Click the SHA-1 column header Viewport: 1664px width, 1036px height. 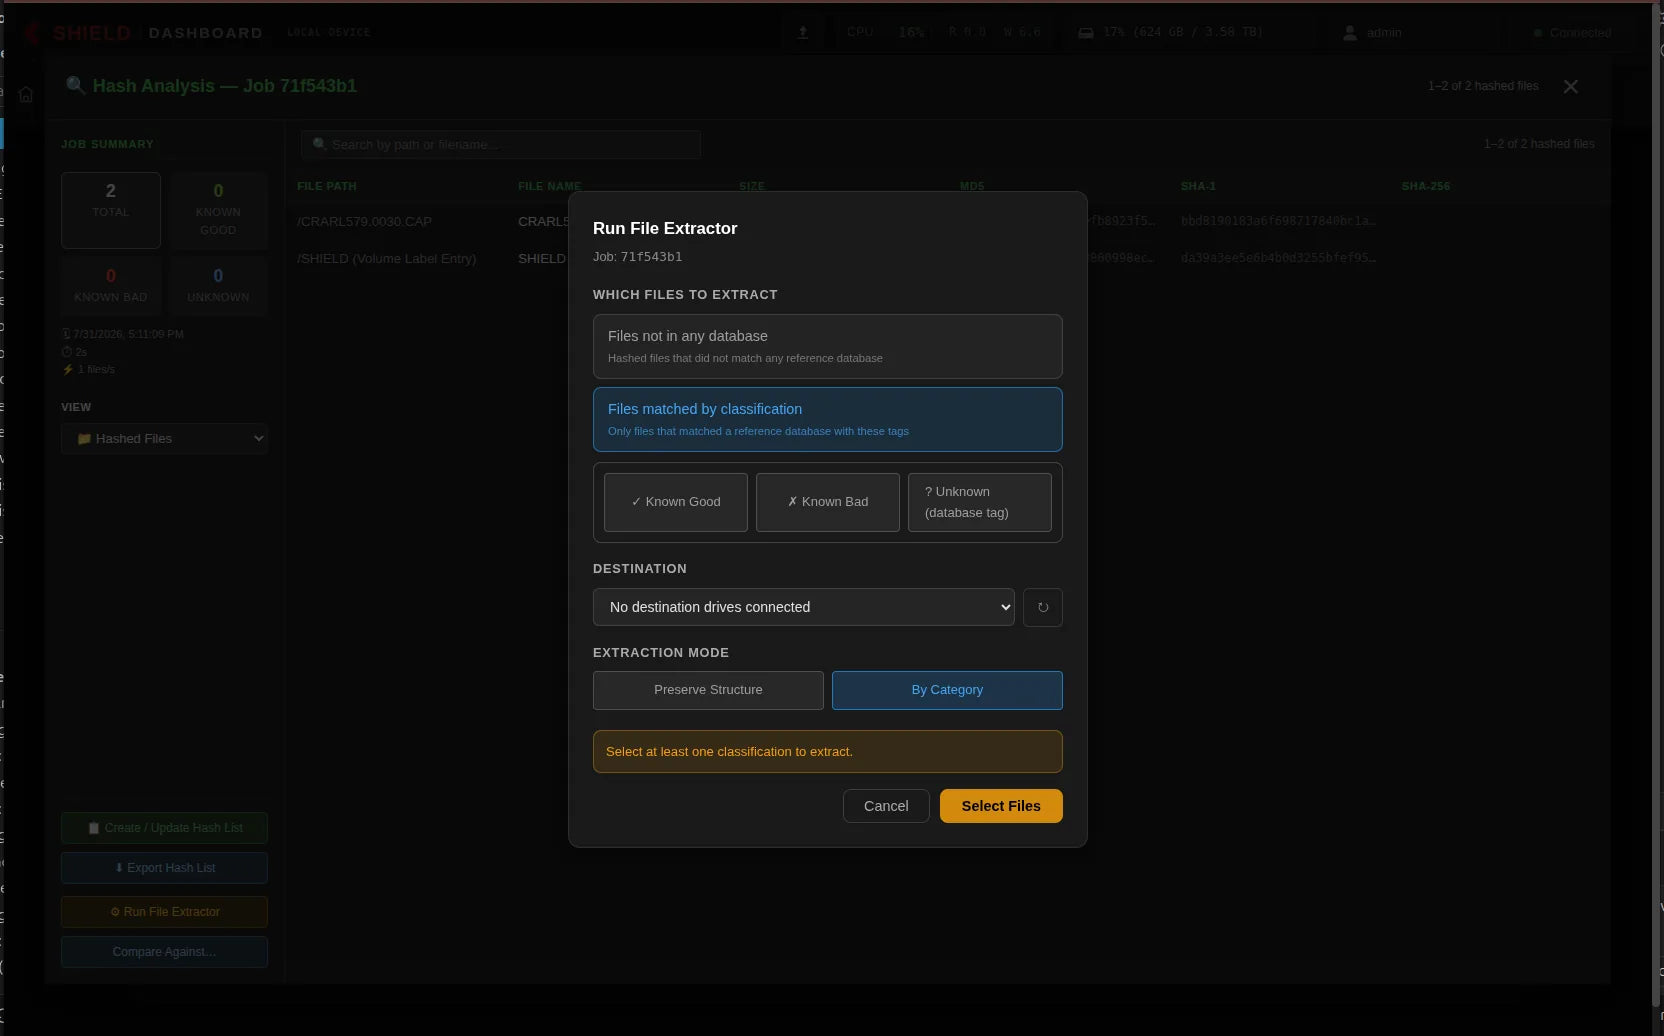point(1198,186)
